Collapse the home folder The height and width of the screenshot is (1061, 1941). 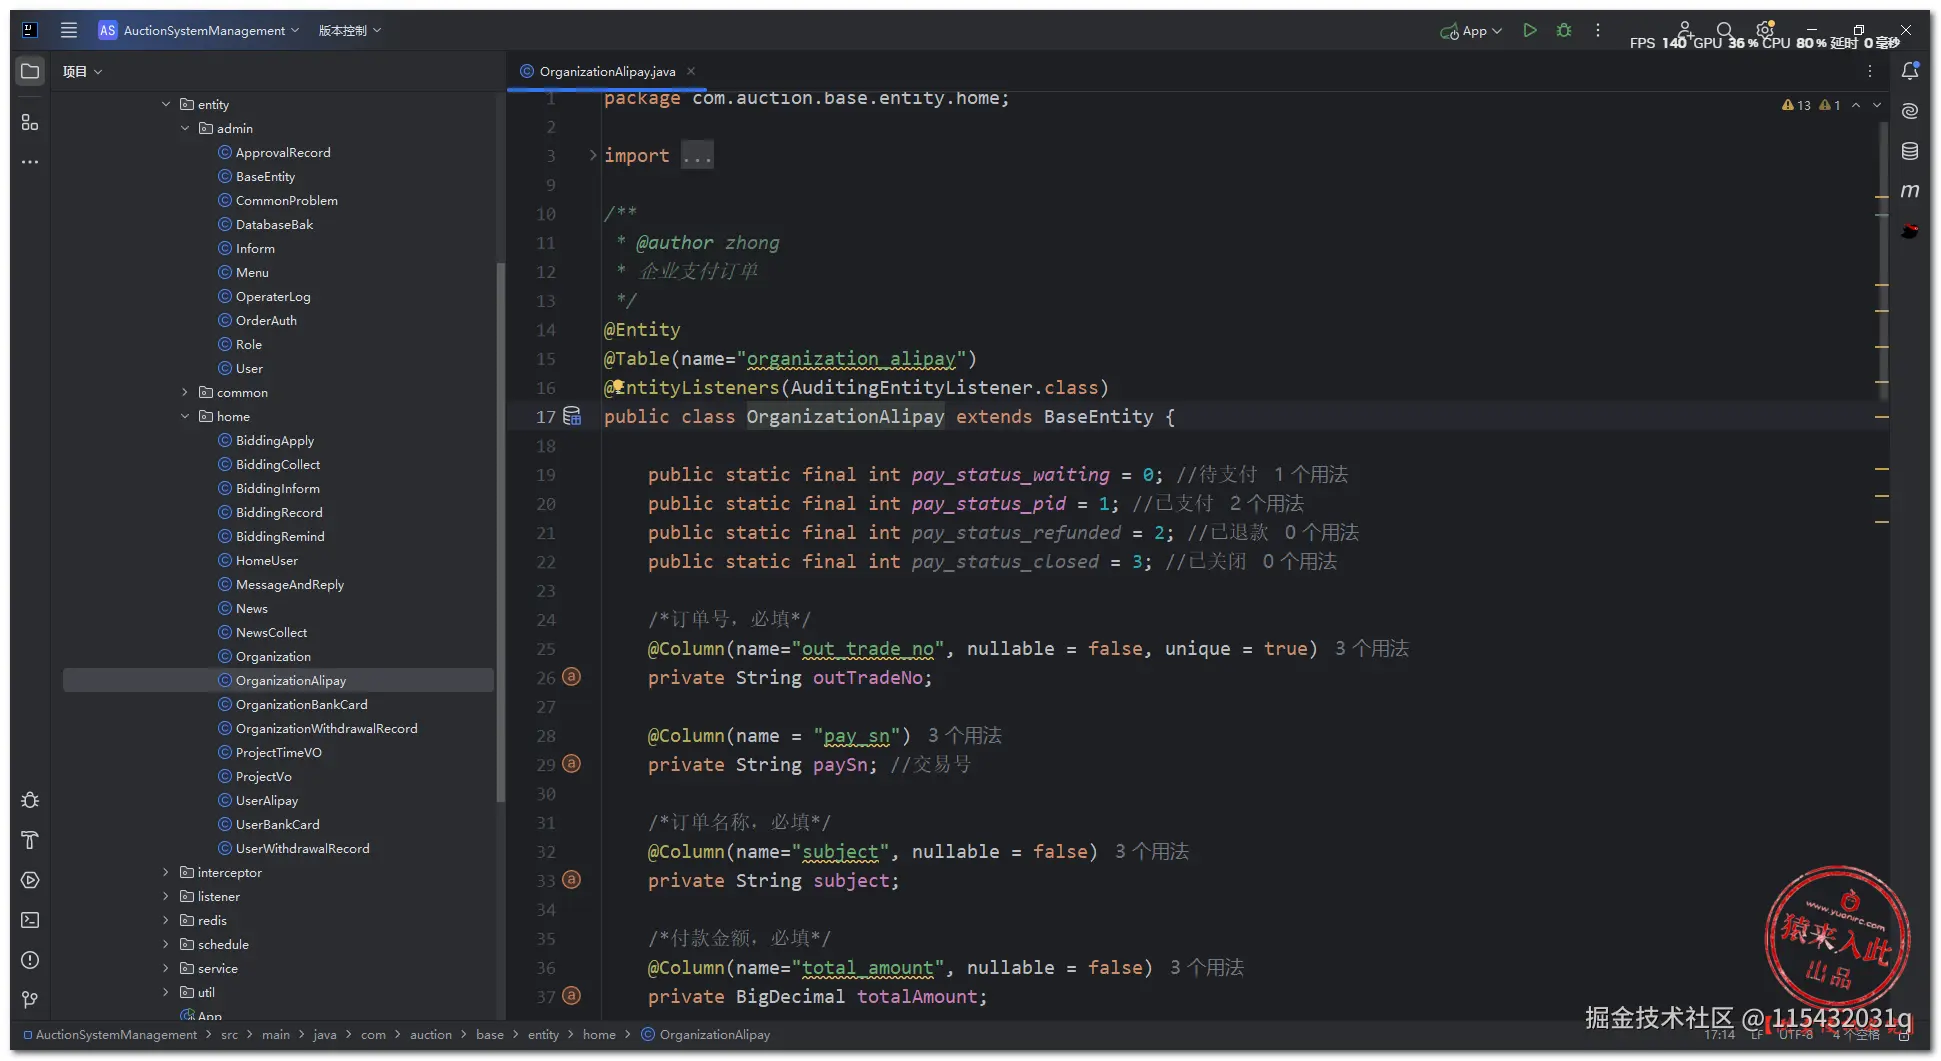point(185,416)
